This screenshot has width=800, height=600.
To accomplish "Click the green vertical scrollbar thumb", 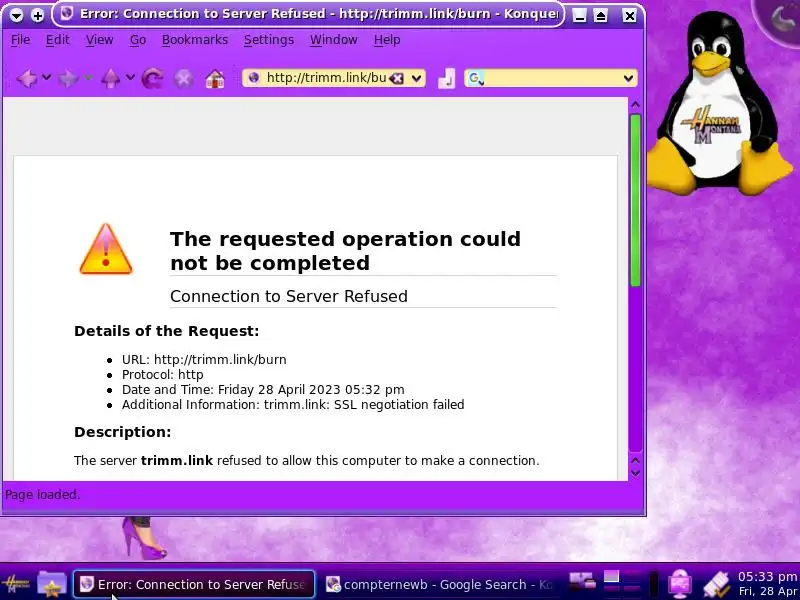I will point(635,201).
